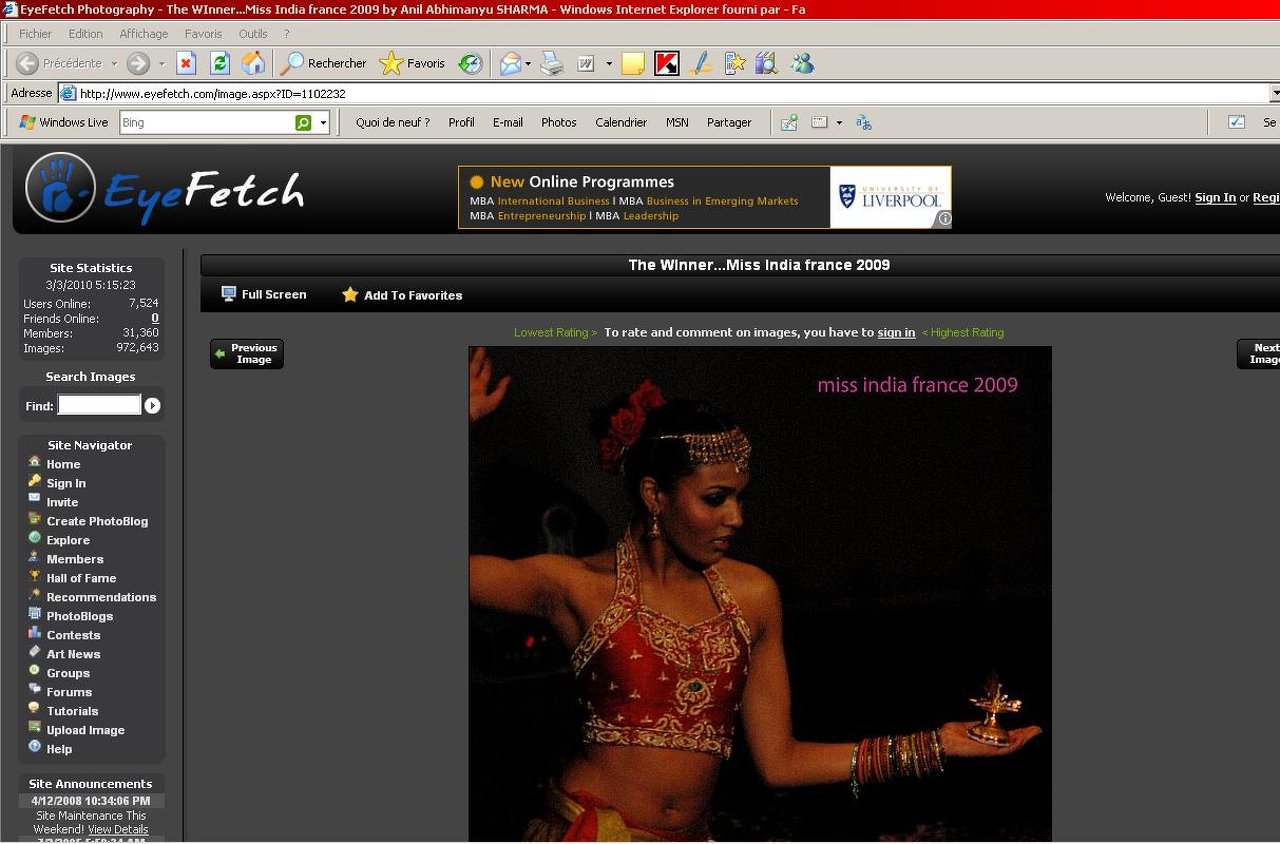Open the forward button history dropdown arrow
The image size is (1280, 844).
(160, 63)
